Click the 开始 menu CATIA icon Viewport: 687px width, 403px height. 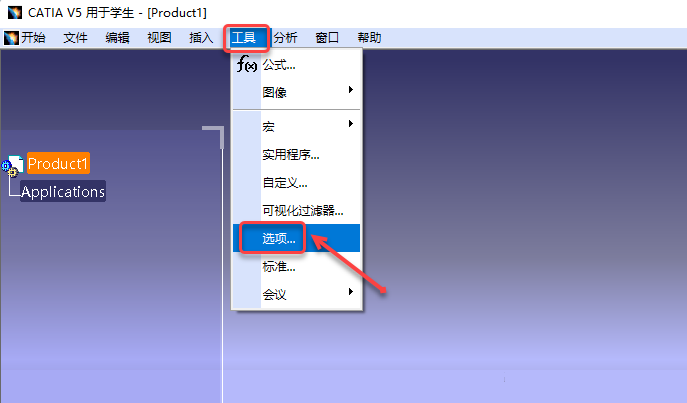point(11,38)
